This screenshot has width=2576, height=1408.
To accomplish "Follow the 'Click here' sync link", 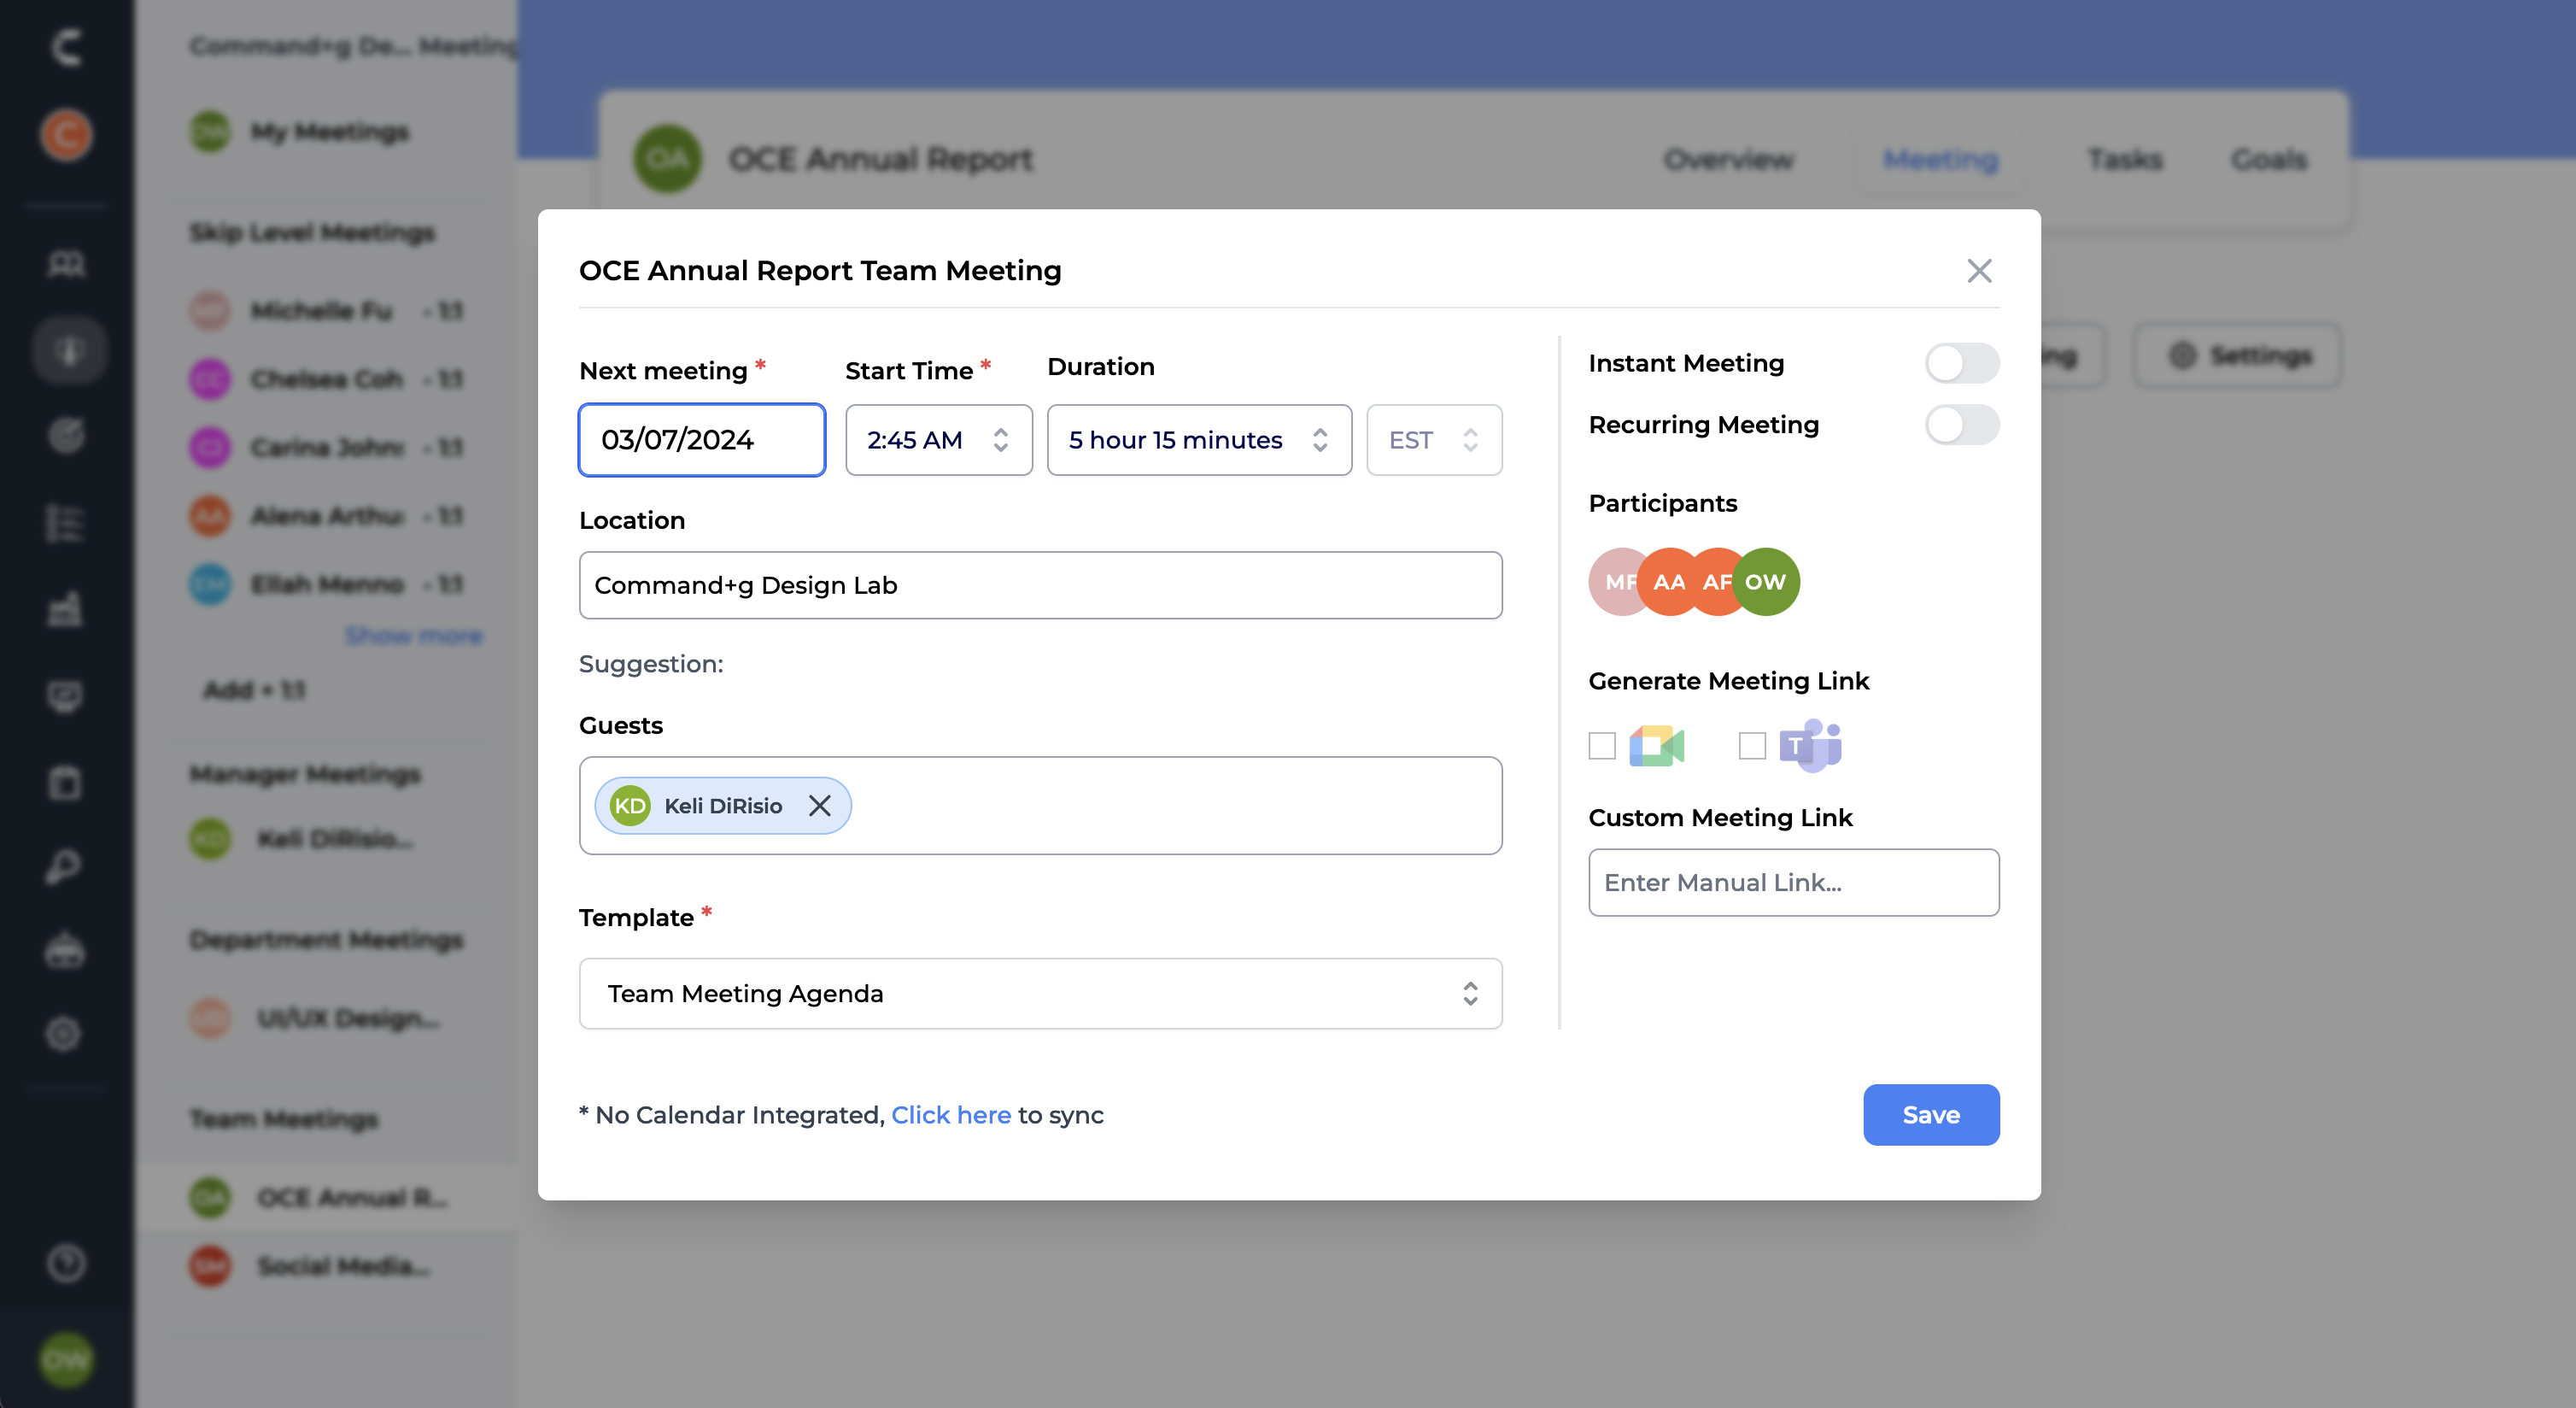I will pos(950,1114).
